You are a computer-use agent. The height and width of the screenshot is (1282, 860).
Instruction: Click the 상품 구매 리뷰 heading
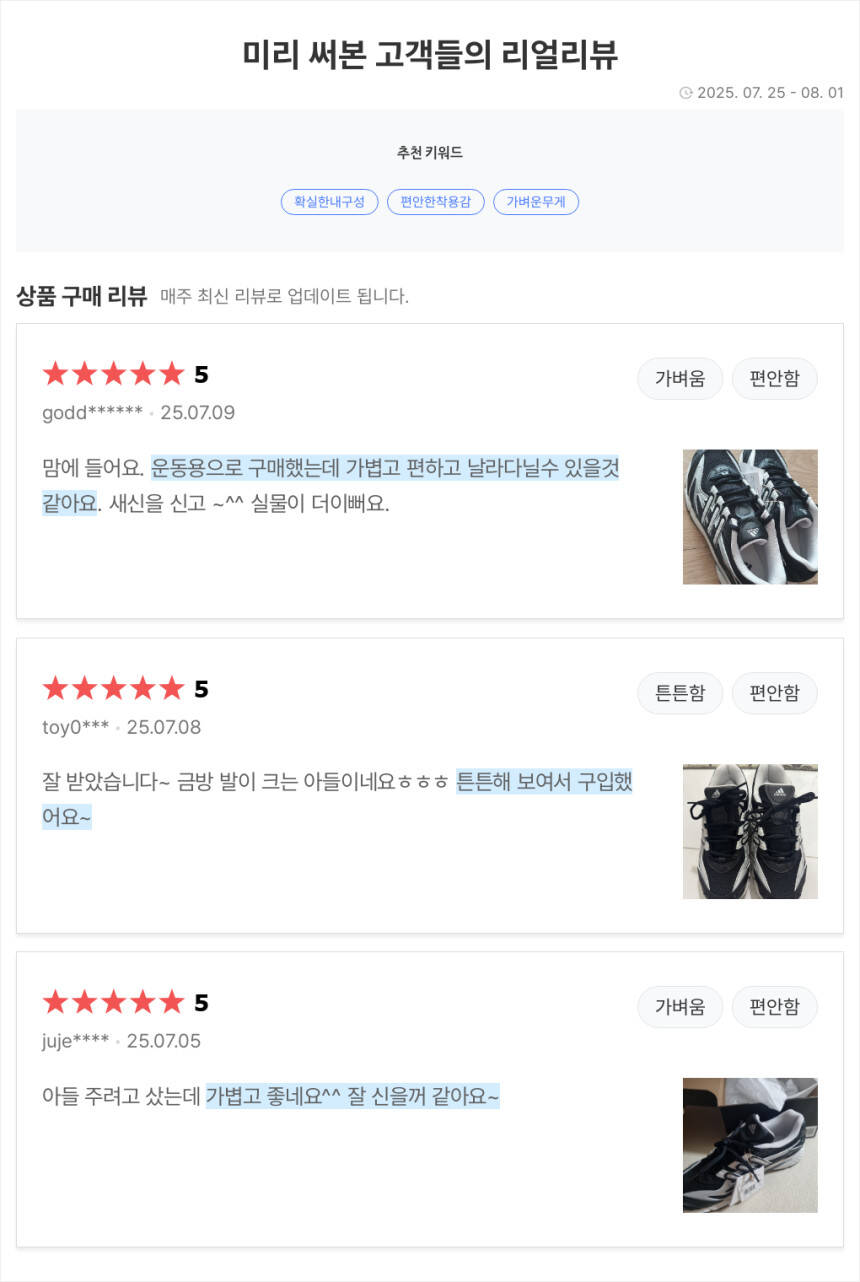(x=82, y=296)
